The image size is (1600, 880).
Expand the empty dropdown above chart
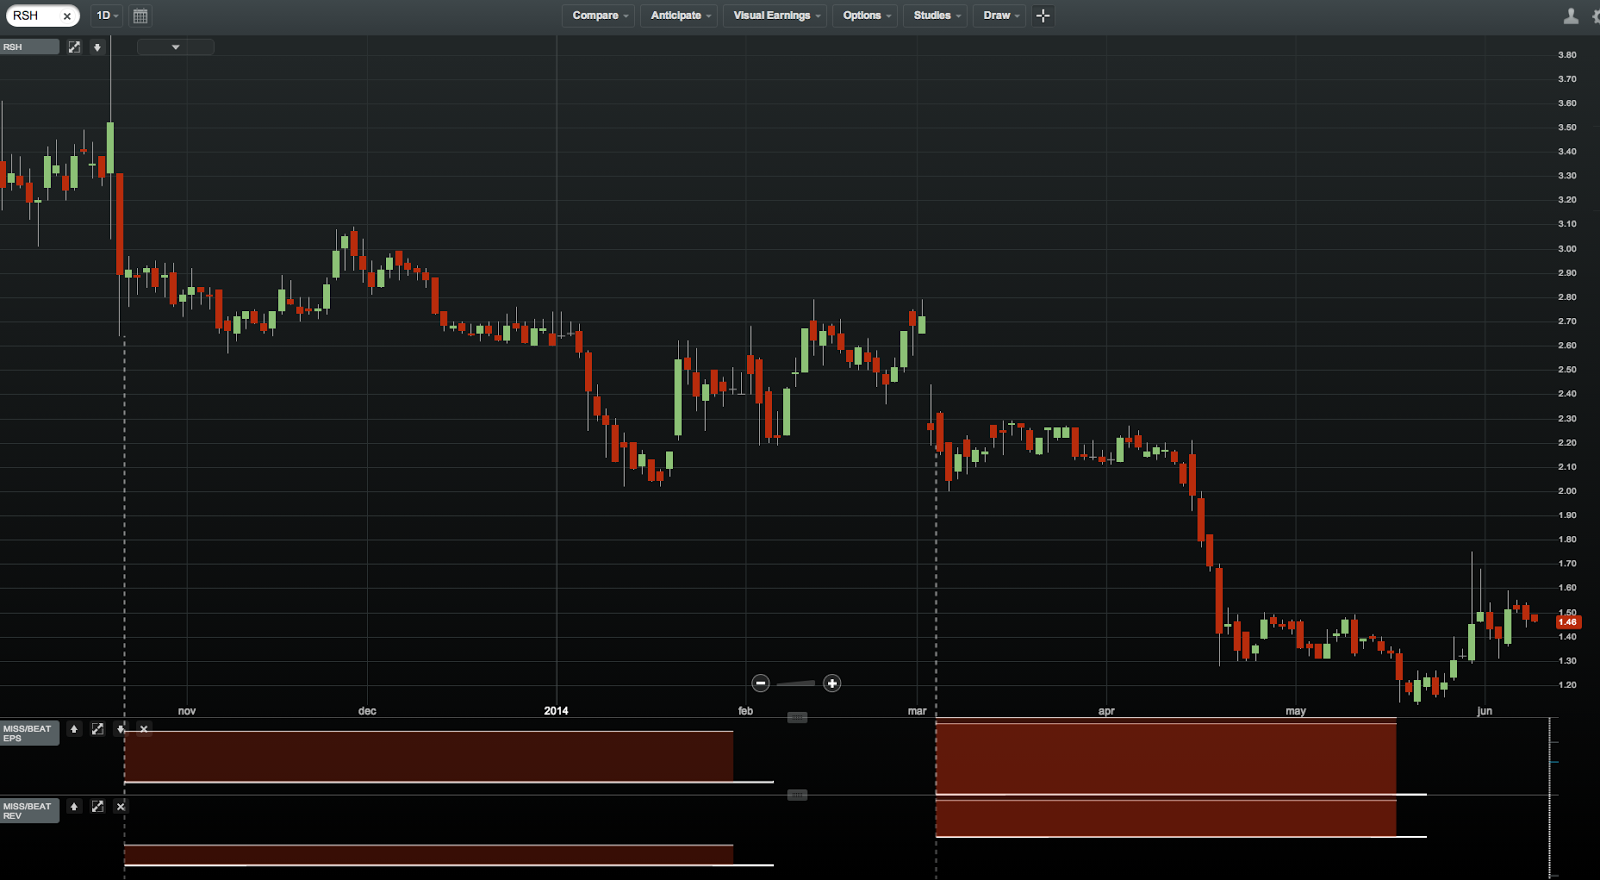(x=175, y=47)
